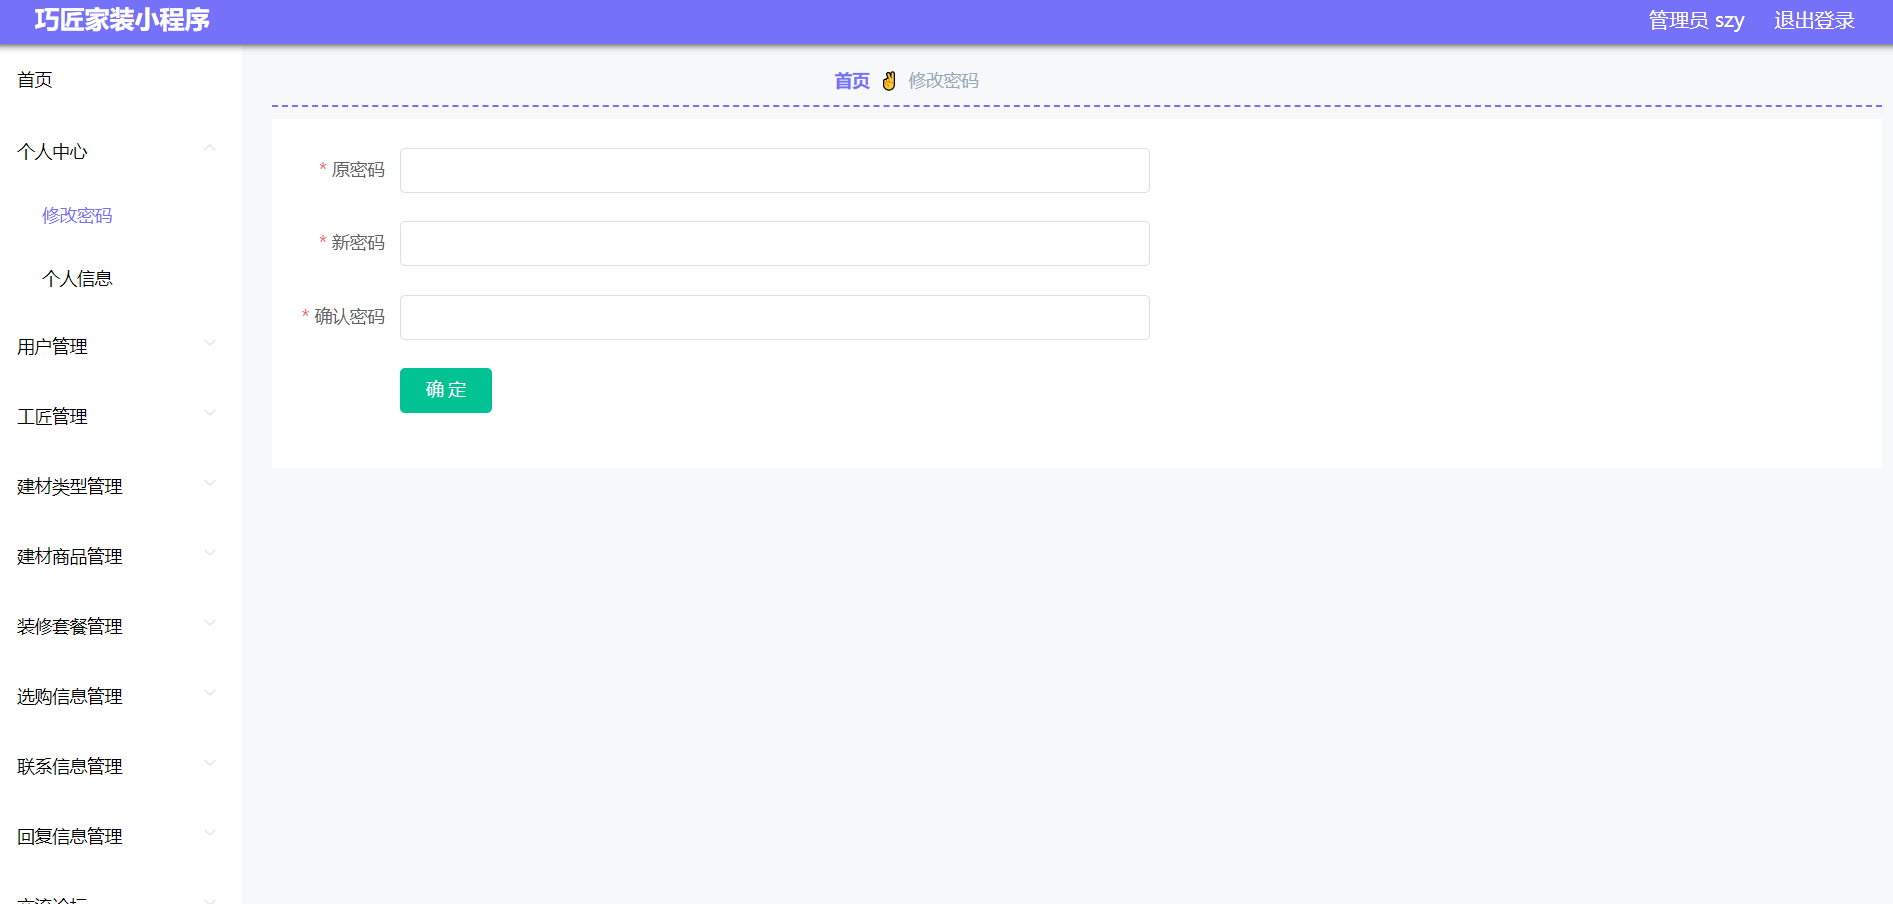Expand the 联系信息管理 chevron
The image size is (1893, 904).
pos(209,763)
